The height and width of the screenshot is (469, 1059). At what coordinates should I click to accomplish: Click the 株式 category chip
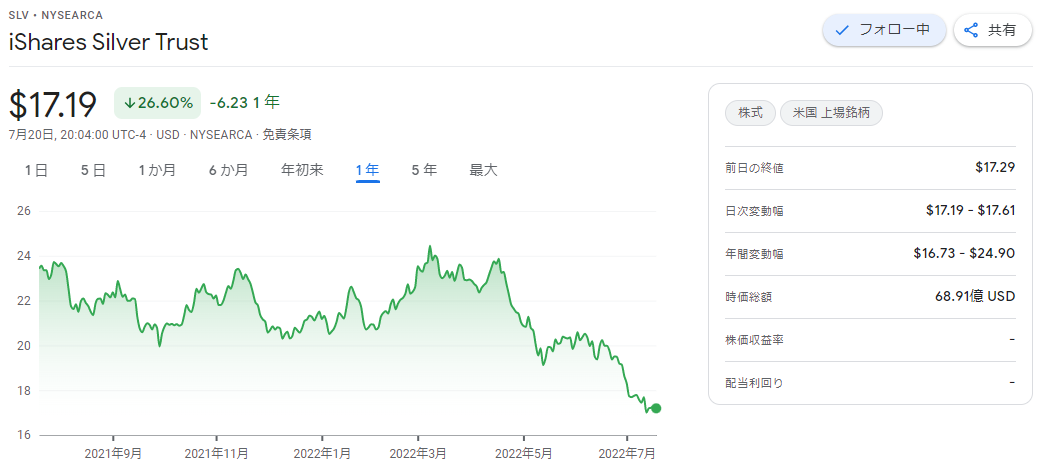coord(750,113)
